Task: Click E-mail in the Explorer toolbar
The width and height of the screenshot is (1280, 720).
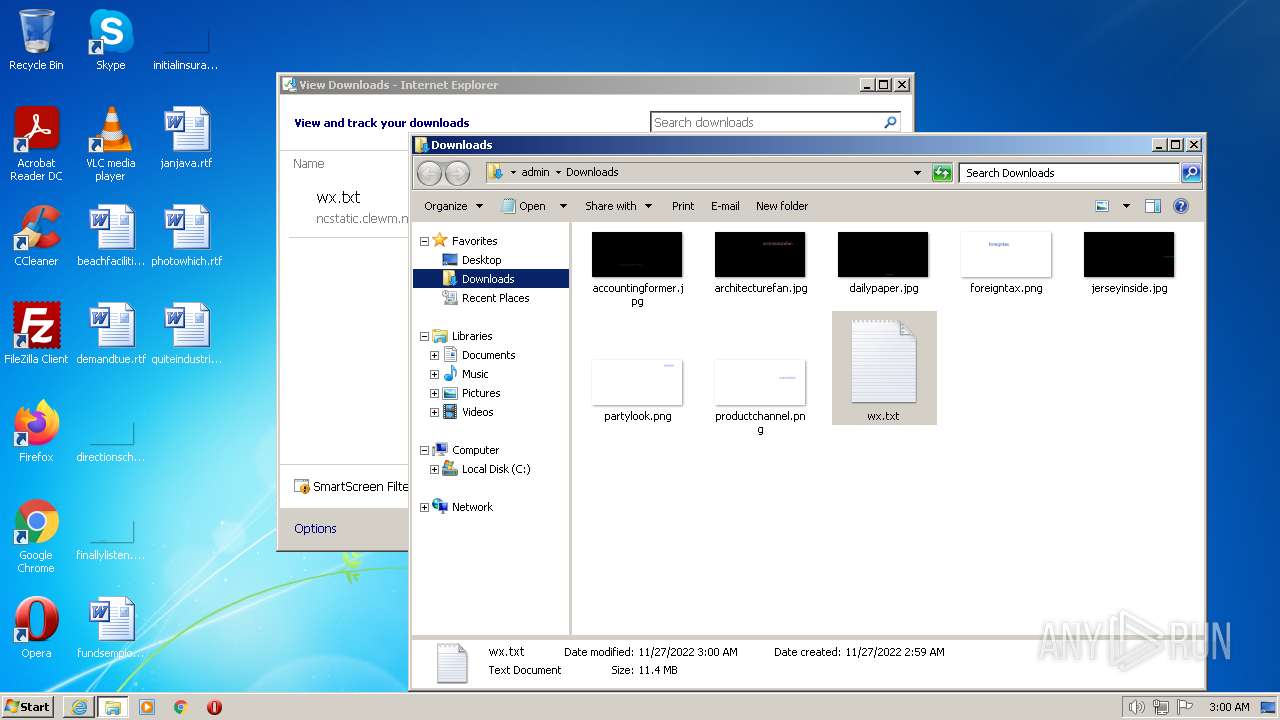Action: click(x=725, y=206)
